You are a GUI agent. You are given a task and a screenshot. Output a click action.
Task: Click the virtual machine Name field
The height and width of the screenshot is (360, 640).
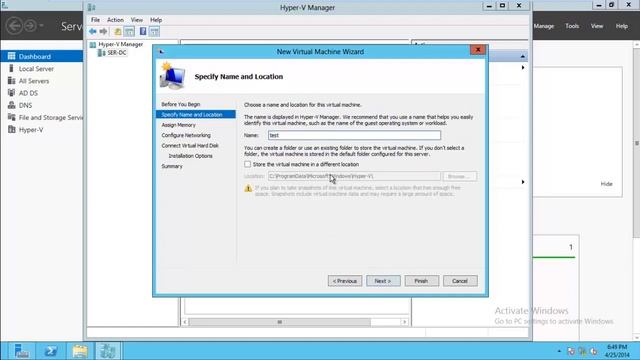point(354,135)
